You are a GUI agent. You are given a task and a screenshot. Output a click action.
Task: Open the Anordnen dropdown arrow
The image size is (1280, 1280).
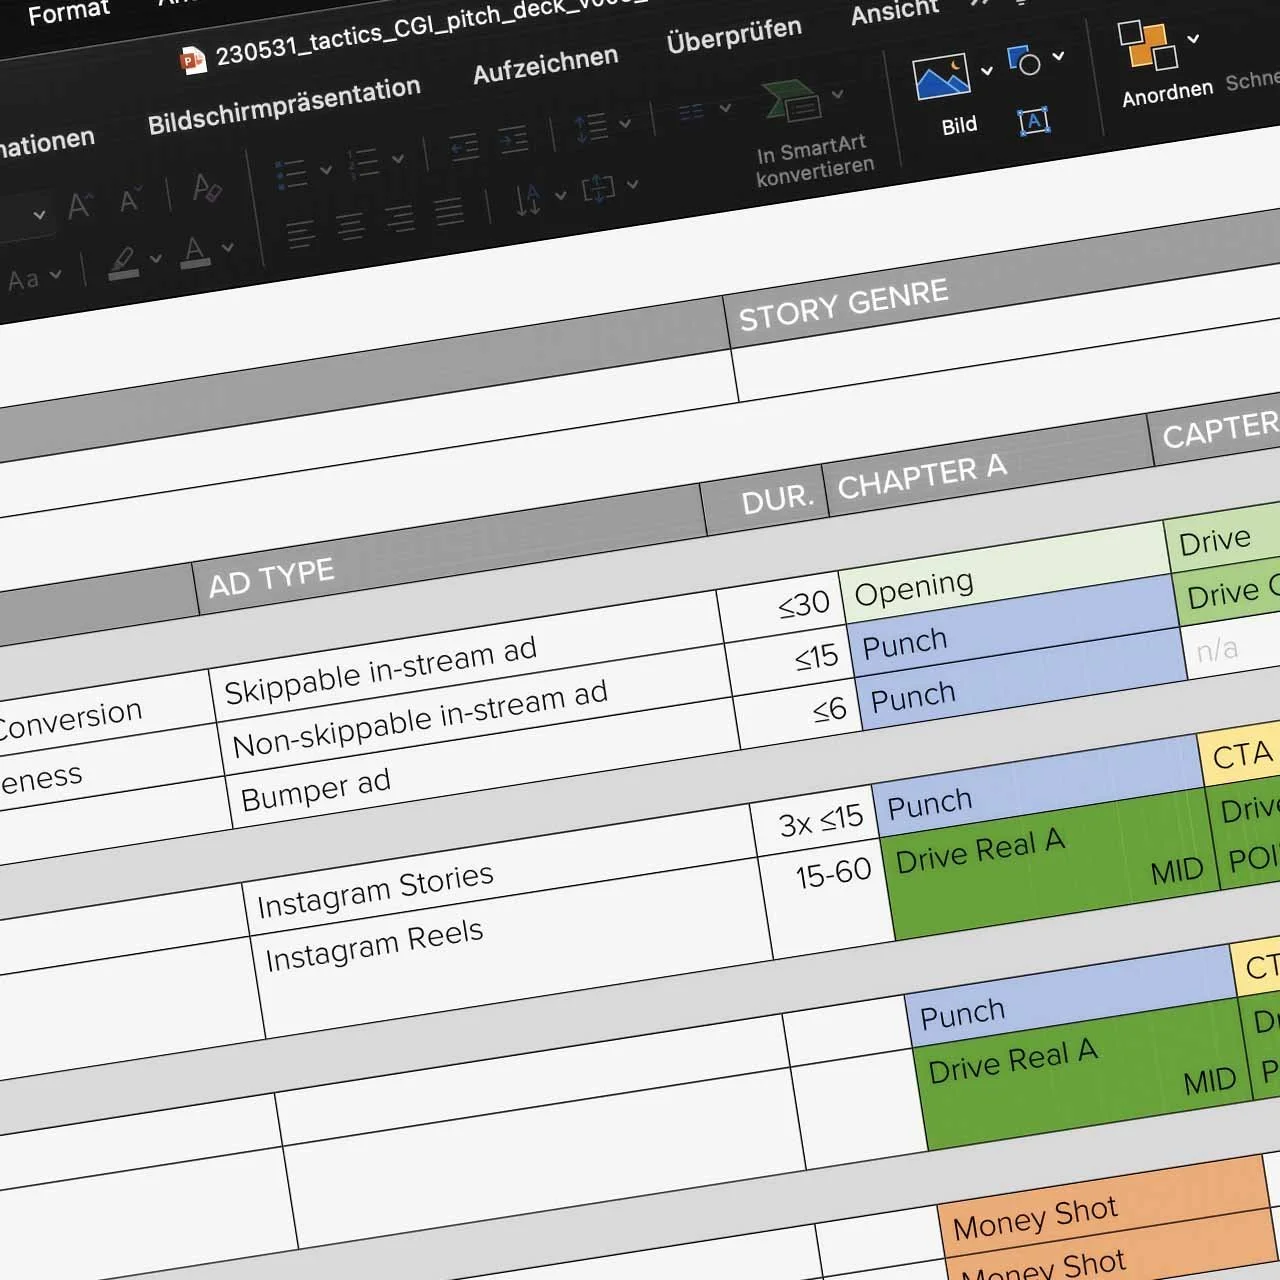[1193, 39]
